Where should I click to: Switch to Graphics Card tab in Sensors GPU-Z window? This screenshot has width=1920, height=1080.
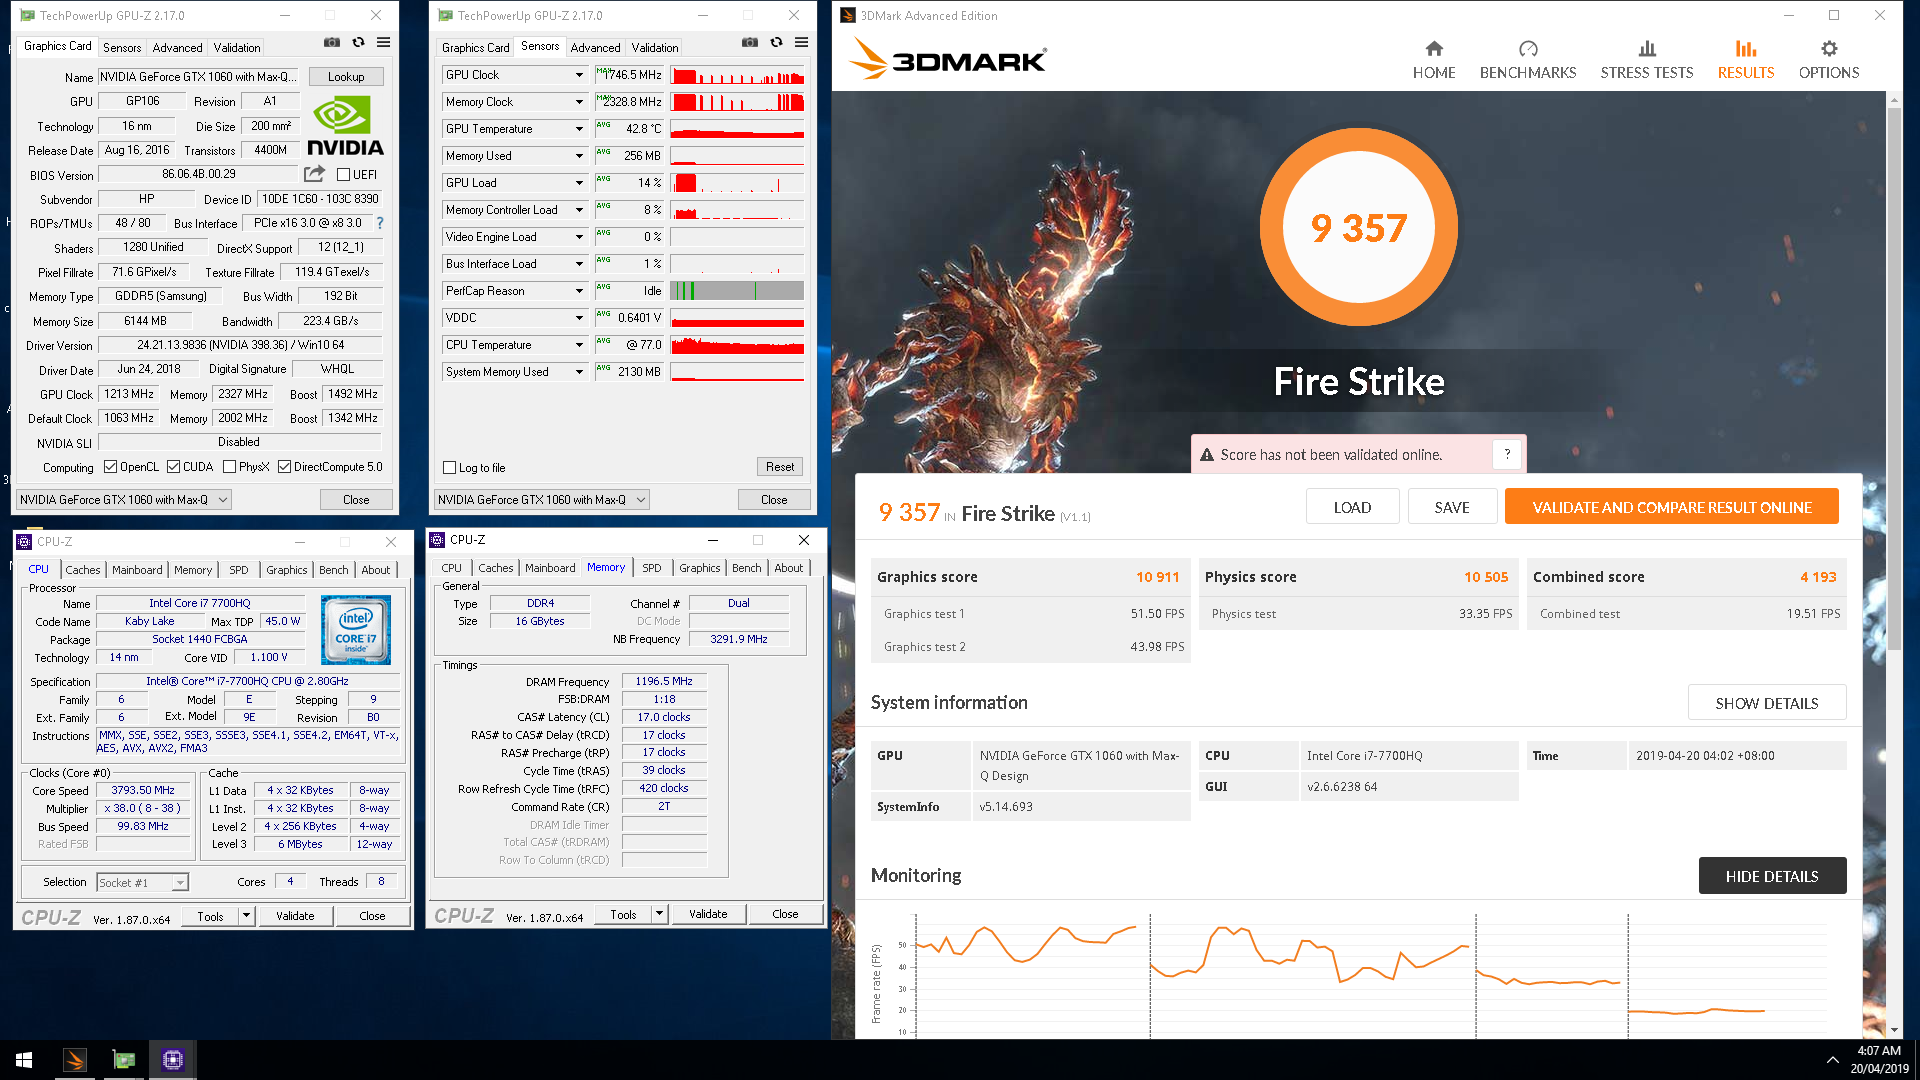point(475,48)
